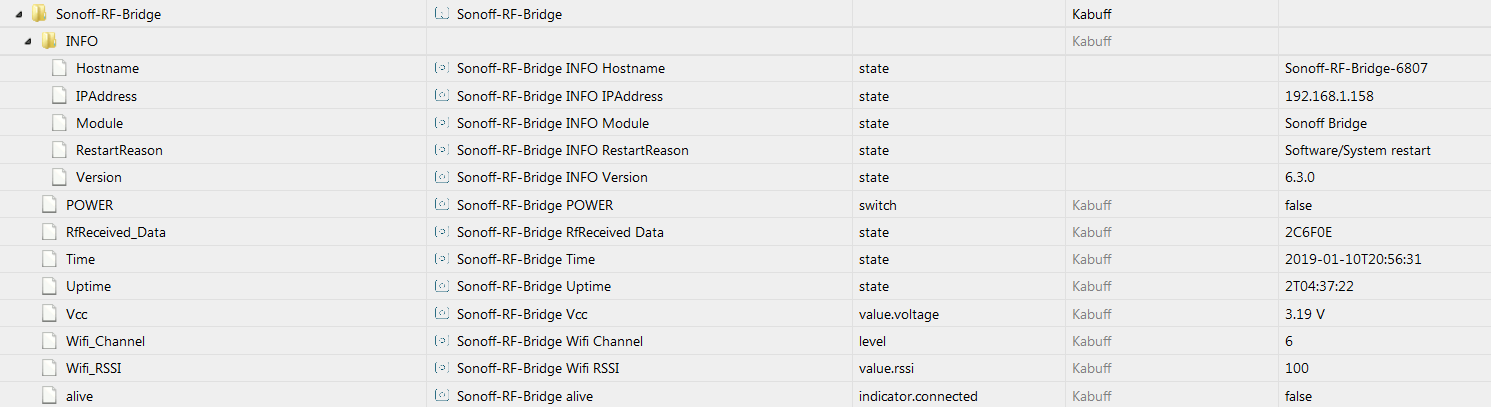Image resolution: width=1491 pixels, height=407 pixels.
Task: Select the Wifi_Channel tree item
Action: pyautogui.click(x=105, y=341)
